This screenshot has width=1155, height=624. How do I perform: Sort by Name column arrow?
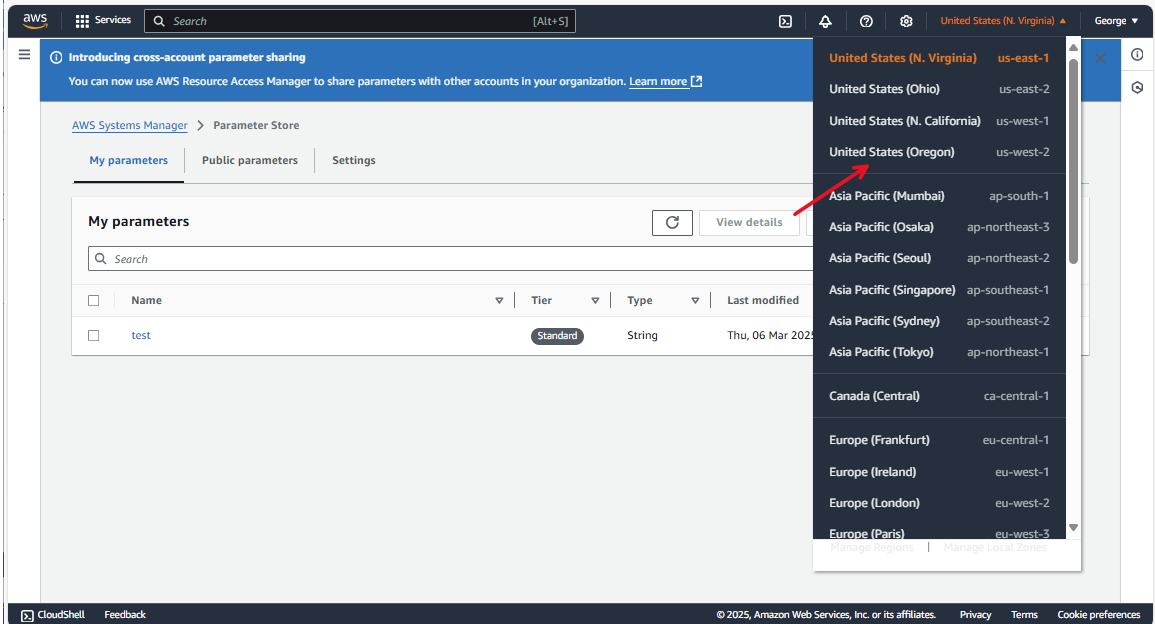[499, 301]
